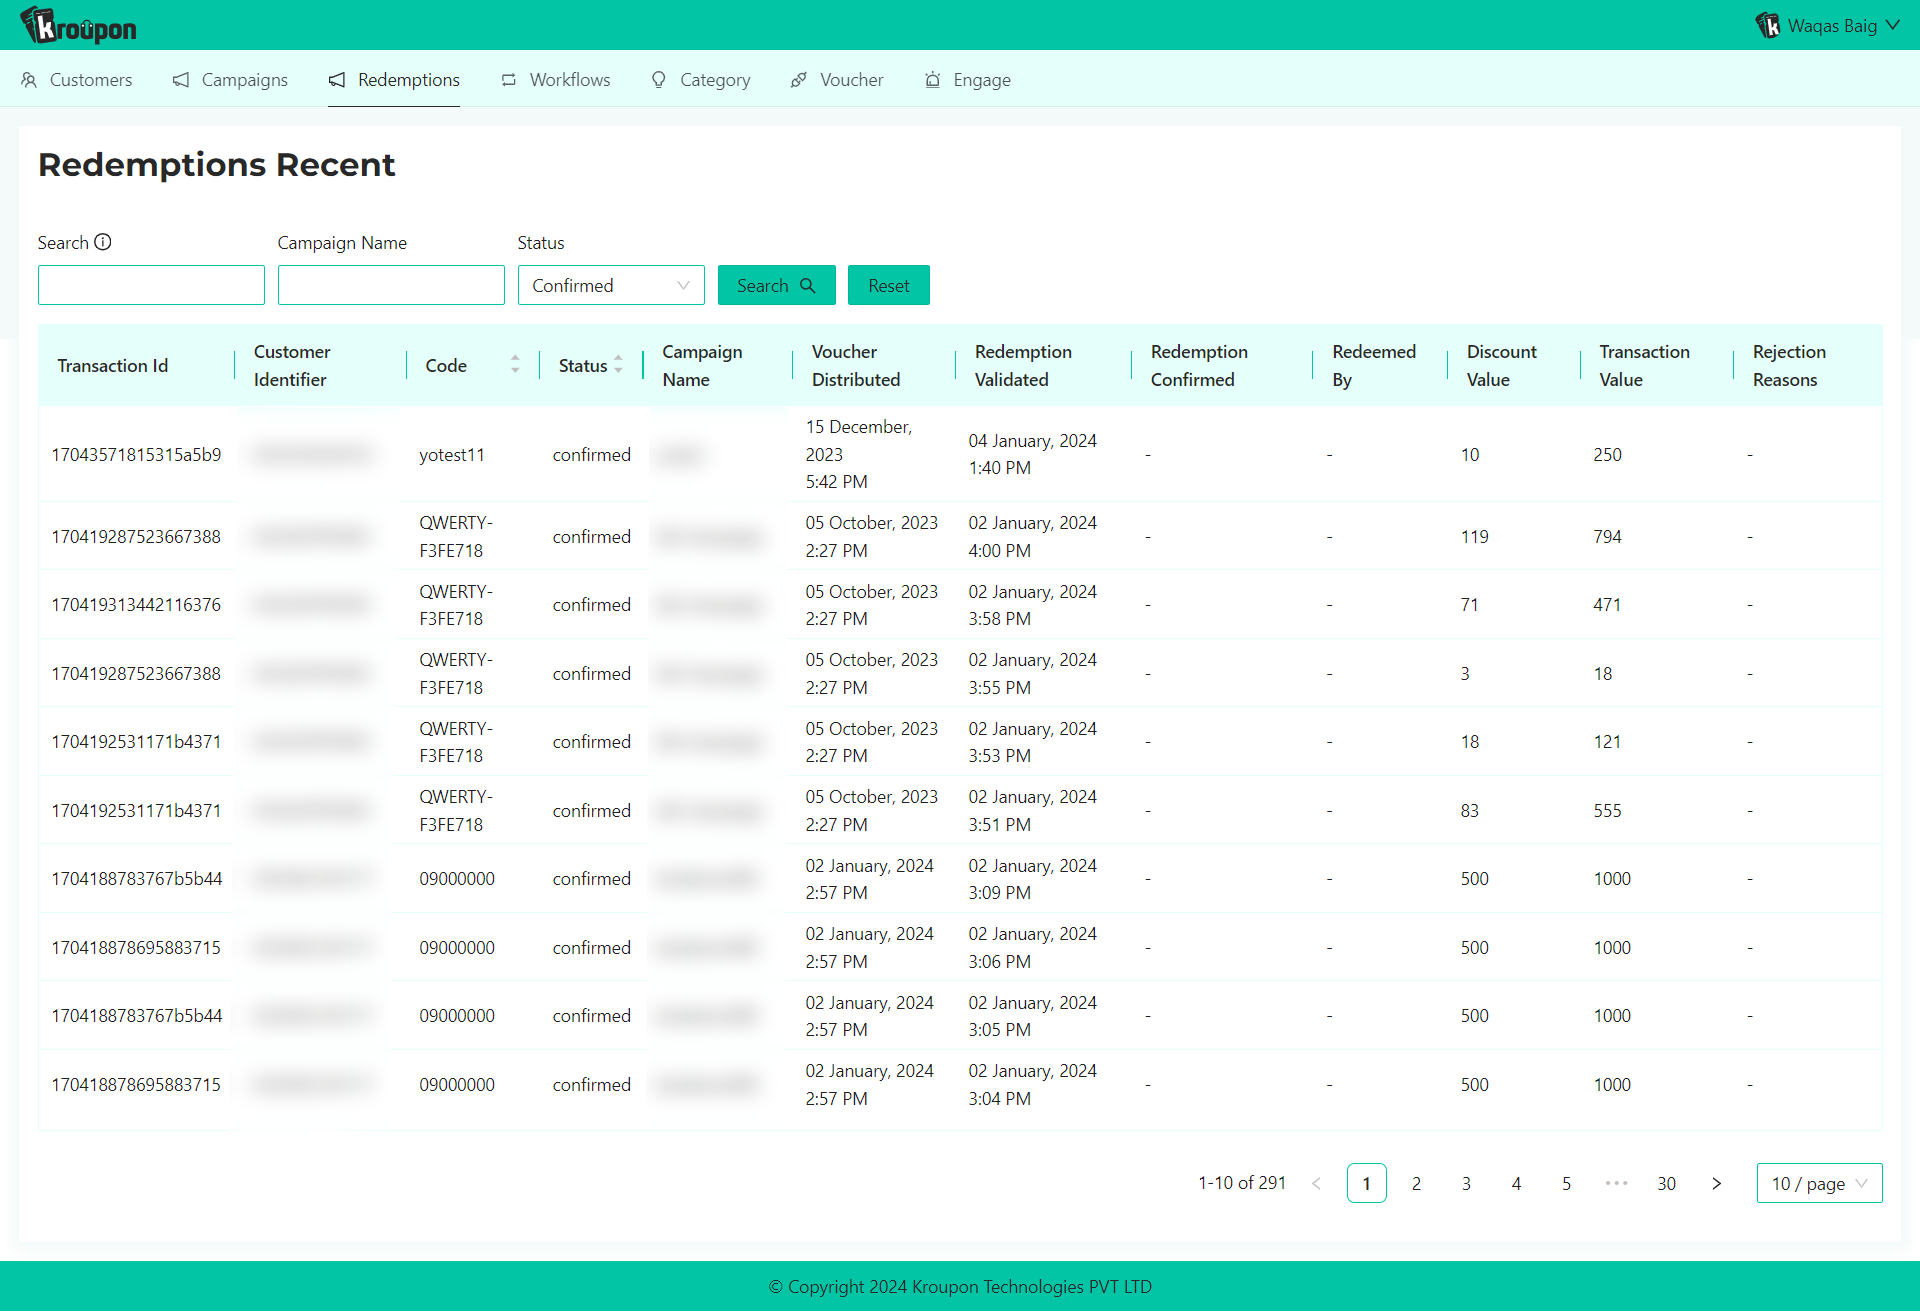Open the Voucher tab

pos(837,80)
